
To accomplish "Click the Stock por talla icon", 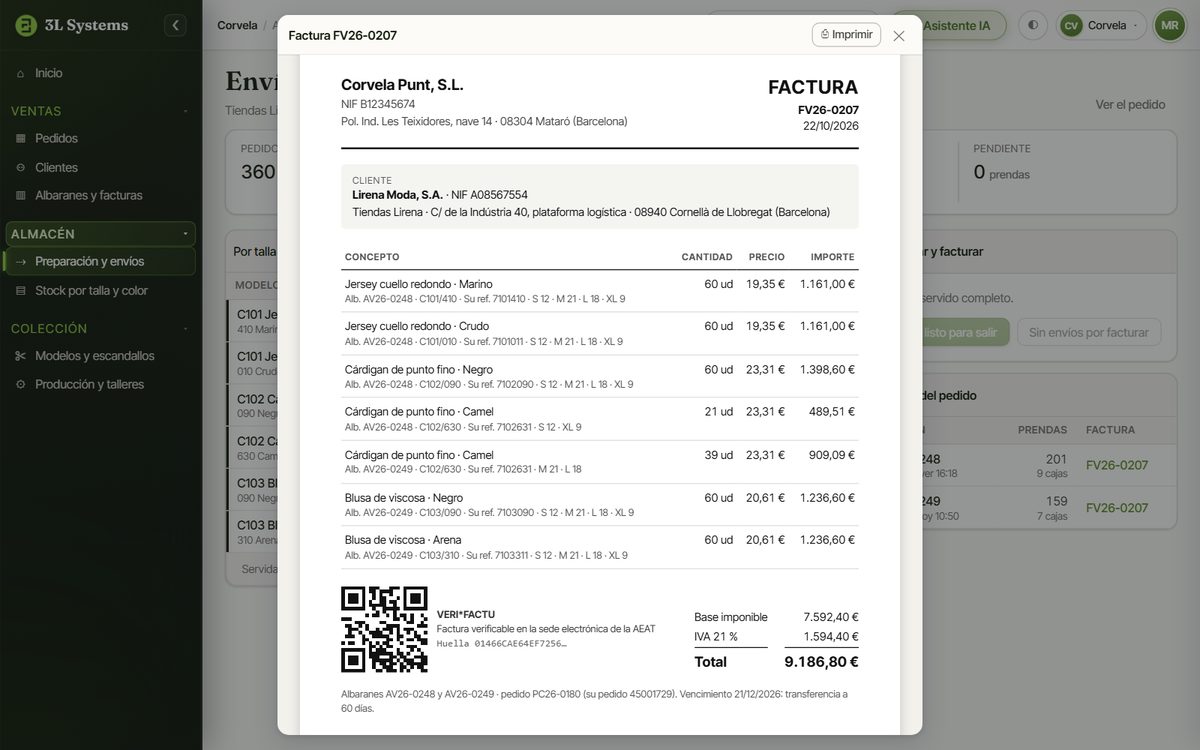I will 21,290.
